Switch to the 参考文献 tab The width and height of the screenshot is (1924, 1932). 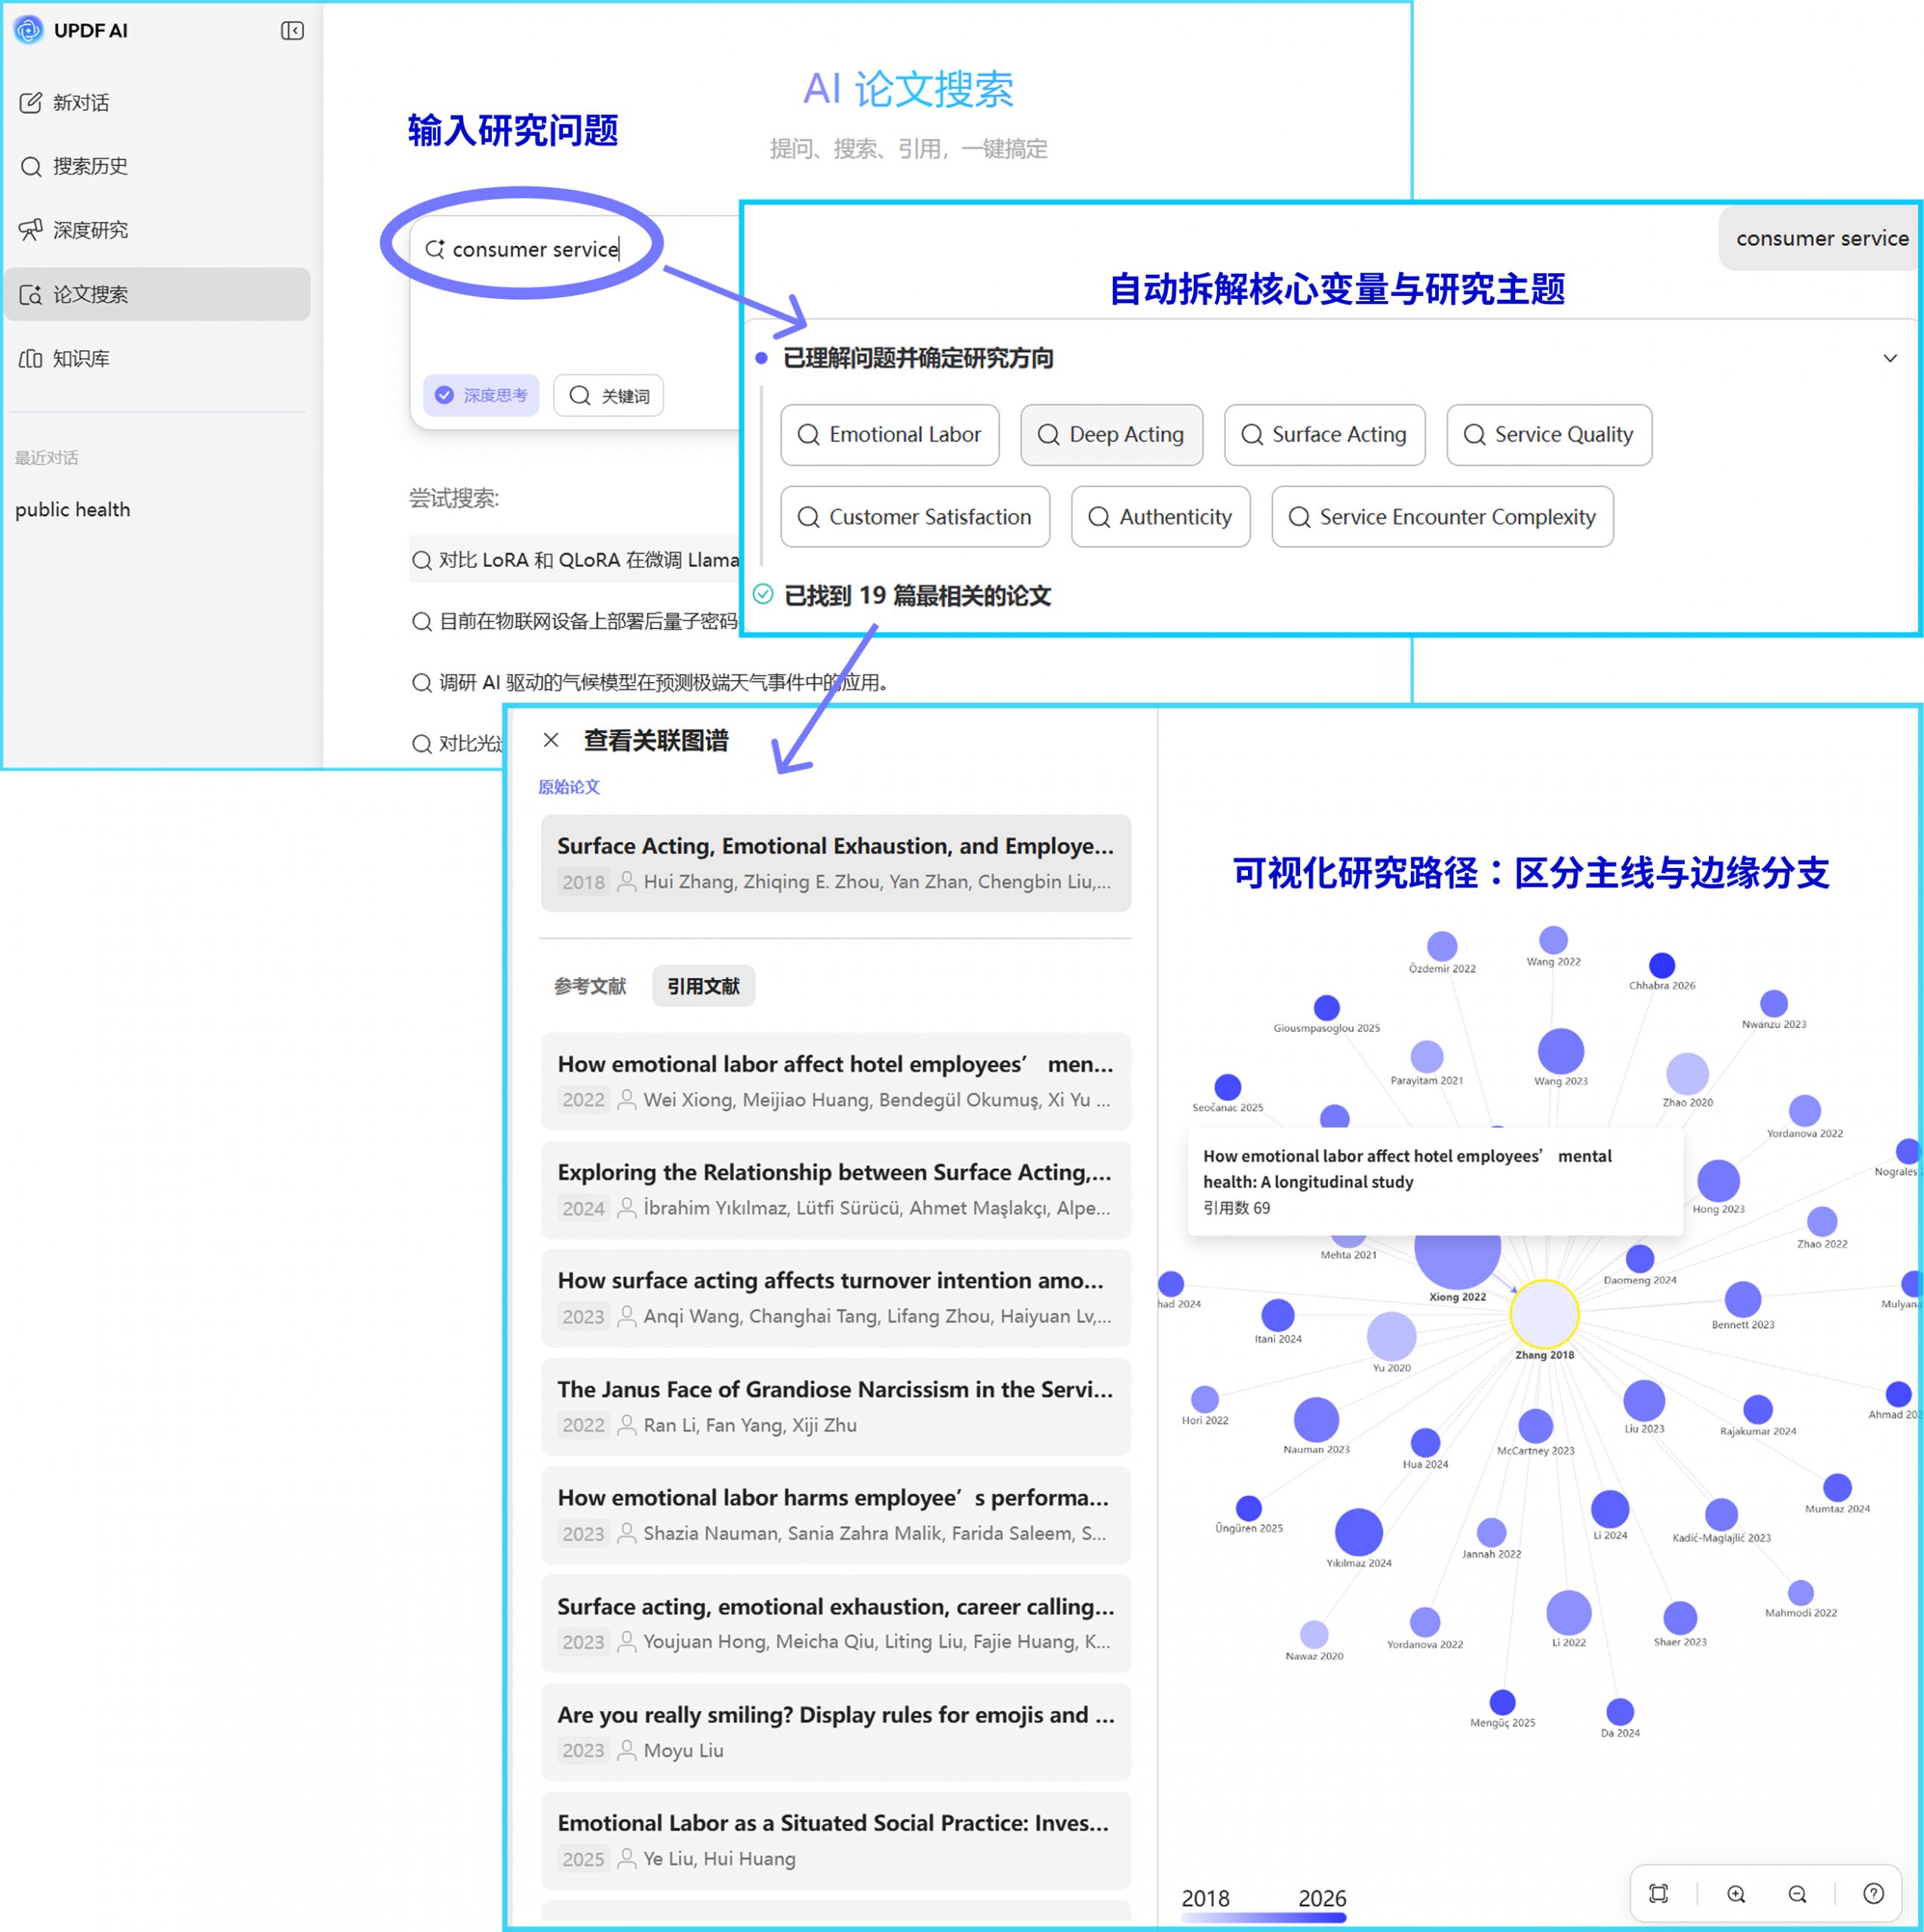point(590,986)
